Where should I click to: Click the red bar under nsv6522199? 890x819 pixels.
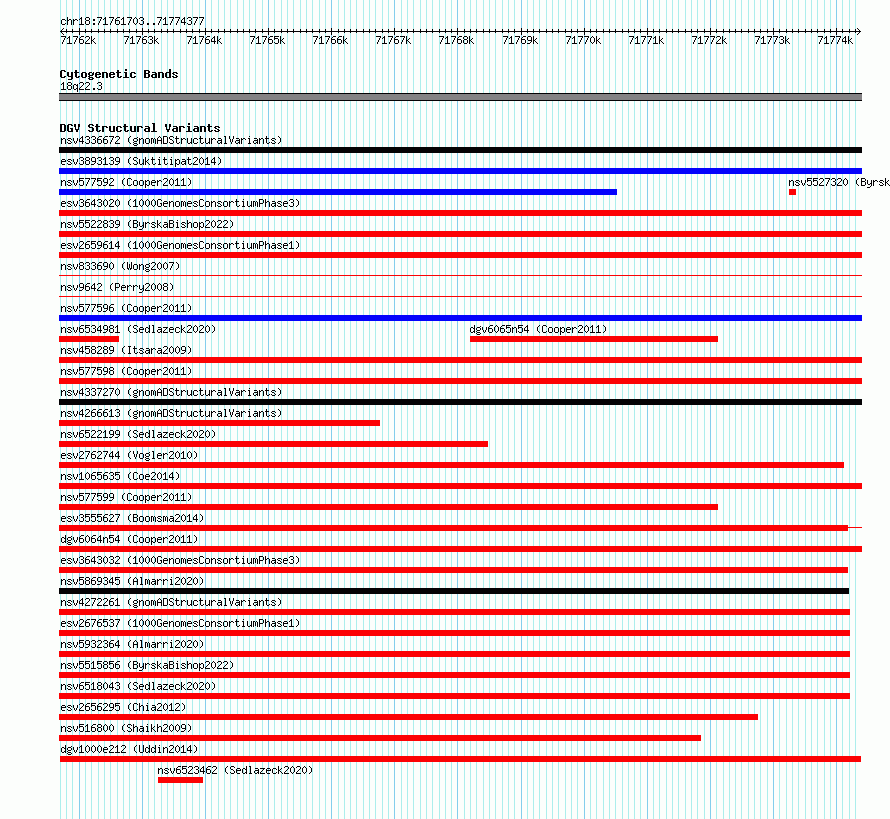pos(274,444)
